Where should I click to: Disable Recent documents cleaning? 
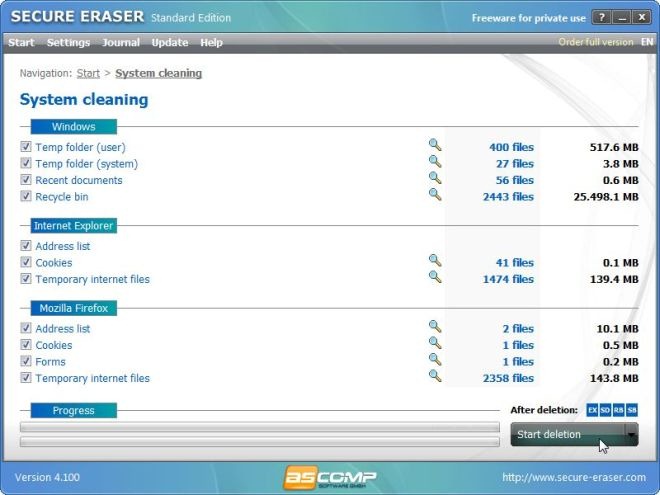click(26, 180)
